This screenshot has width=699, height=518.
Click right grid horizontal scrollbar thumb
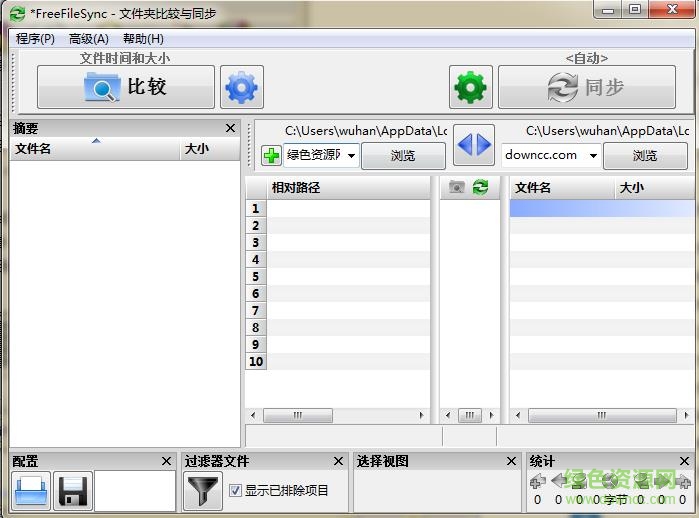[x=602, y=415]
